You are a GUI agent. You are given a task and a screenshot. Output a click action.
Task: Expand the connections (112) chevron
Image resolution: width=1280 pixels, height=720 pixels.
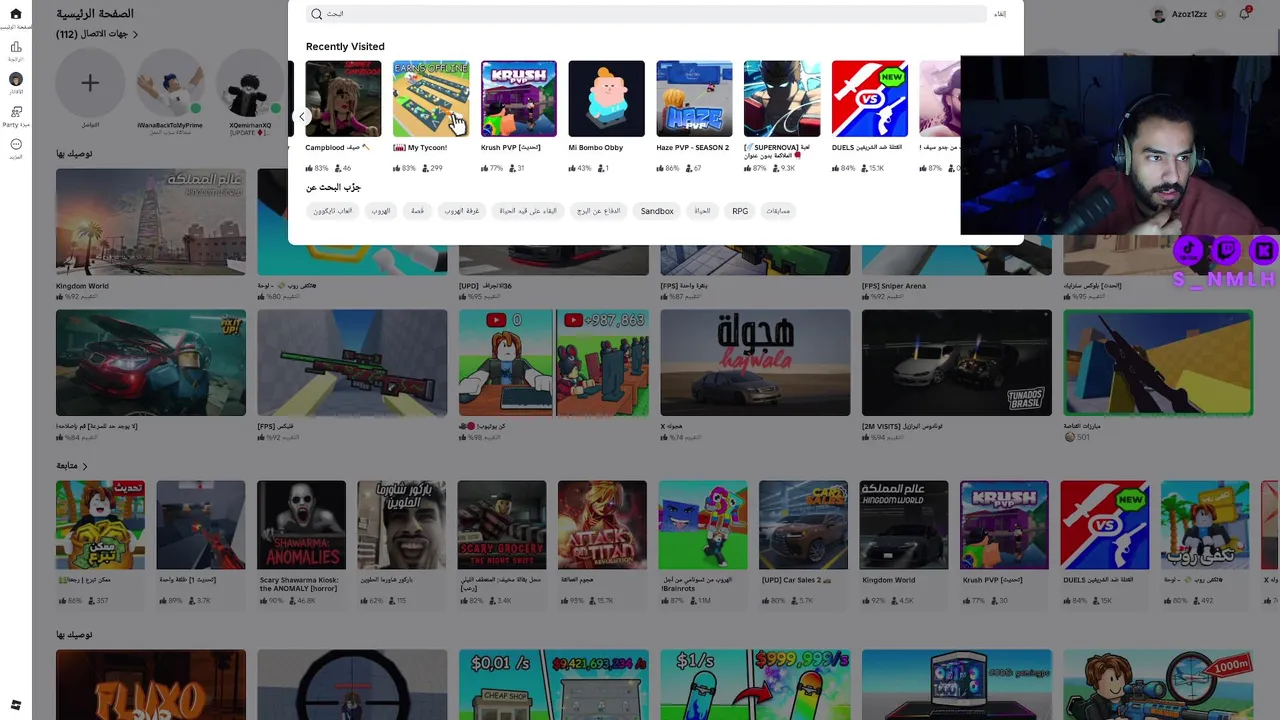135,35
